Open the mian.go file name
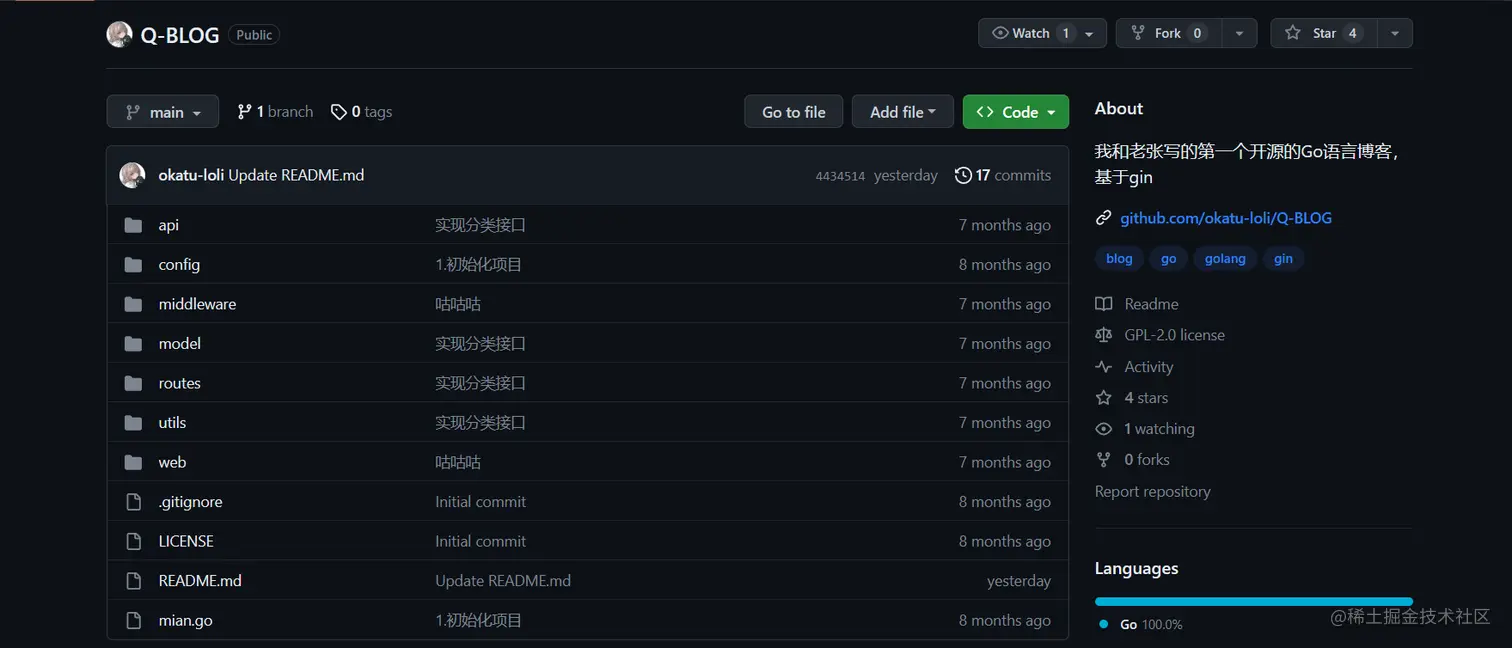The image size is (1512, 648). pyautogui.click(x=185, y=620)
